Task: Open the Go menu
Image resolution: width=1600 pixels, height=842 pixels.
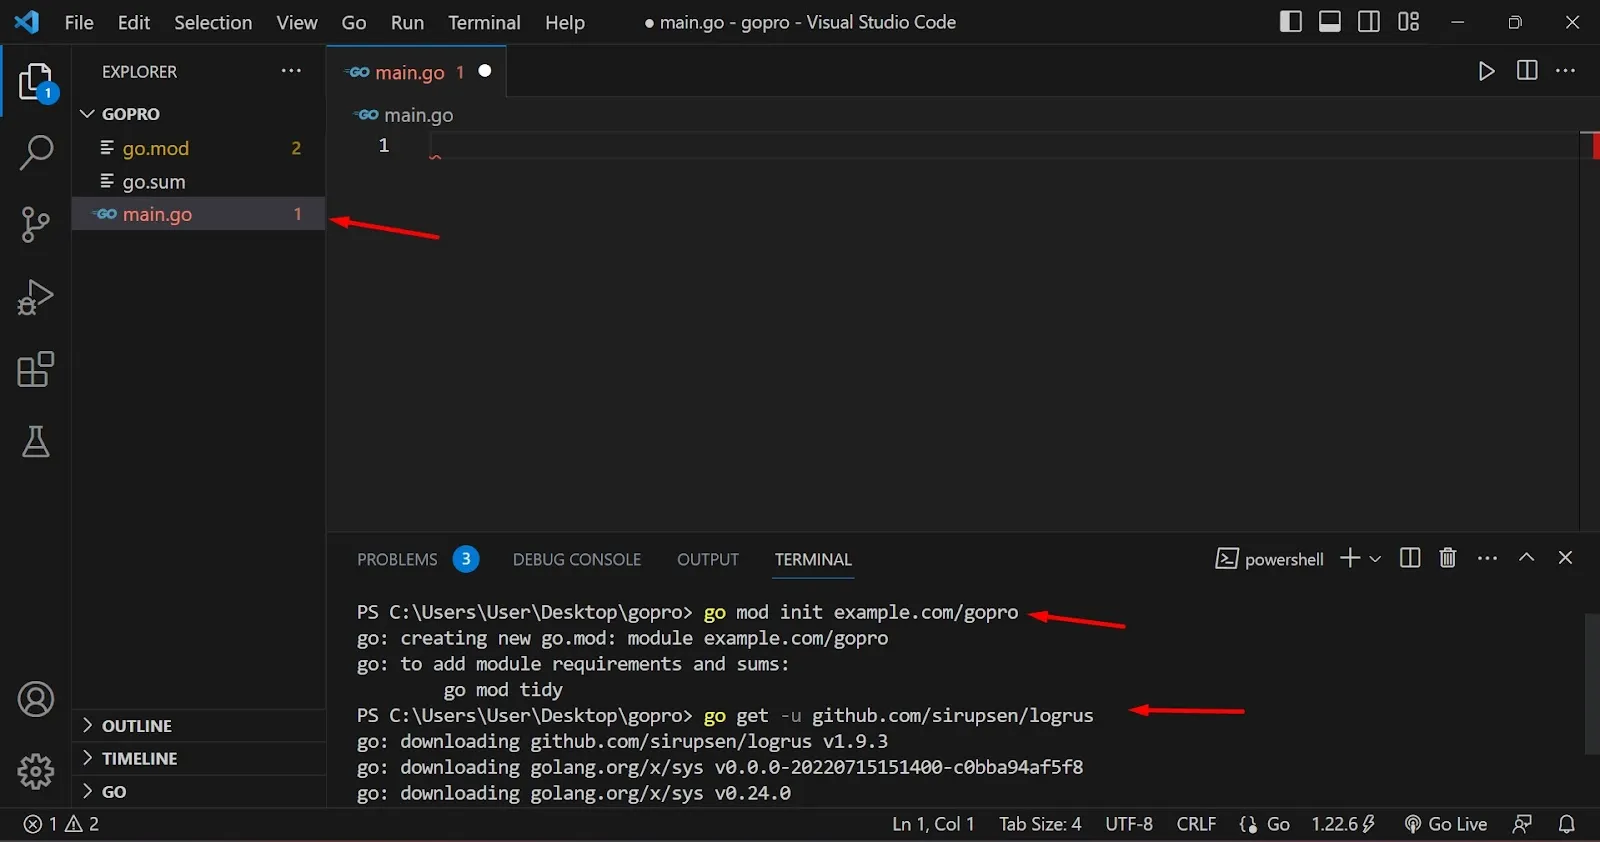Action: coord(354,22)
